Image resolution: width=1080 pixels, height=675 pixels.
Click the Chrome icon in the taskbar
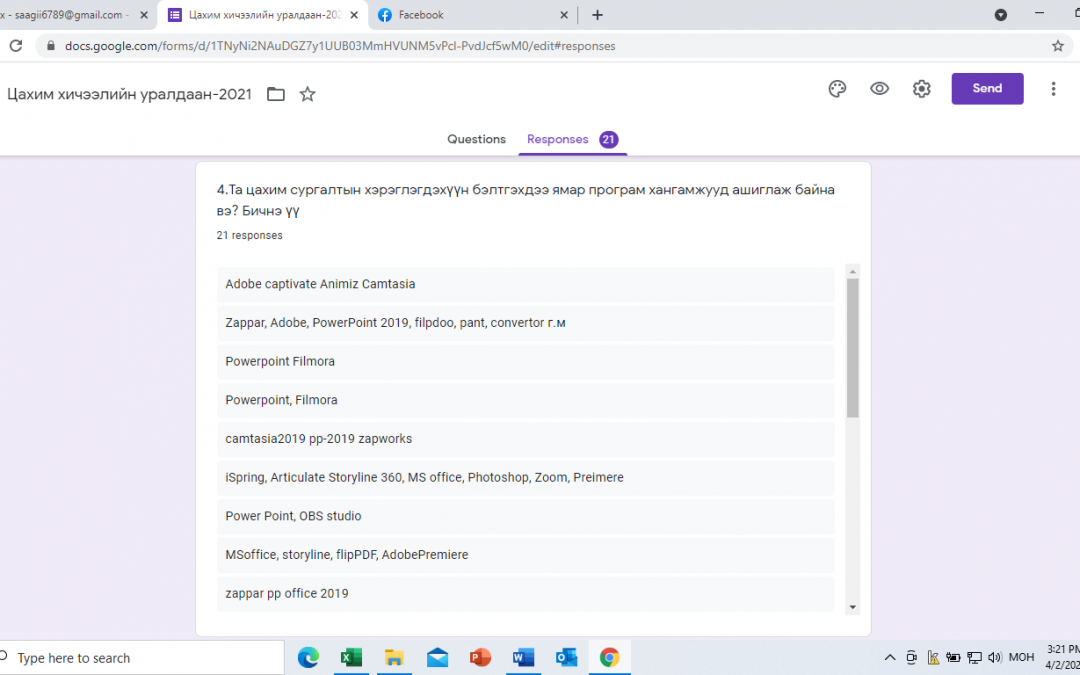pyautogui.click(x=609, y=658)
